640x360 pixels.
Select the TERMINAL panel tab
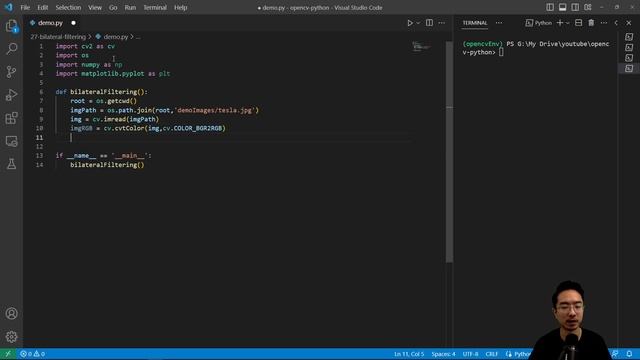[475, 23]
